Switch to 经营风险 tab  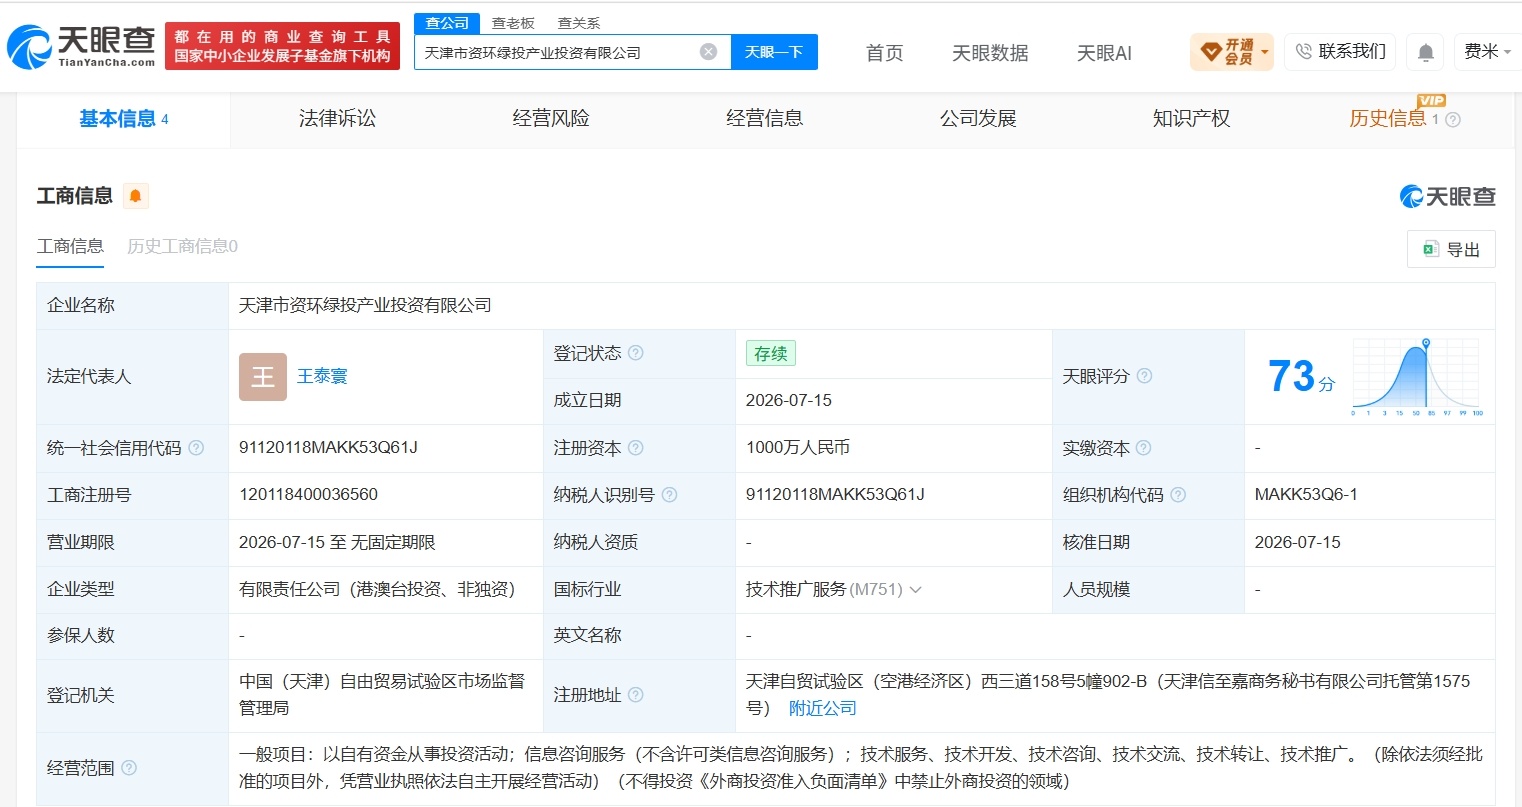point(551,119)
